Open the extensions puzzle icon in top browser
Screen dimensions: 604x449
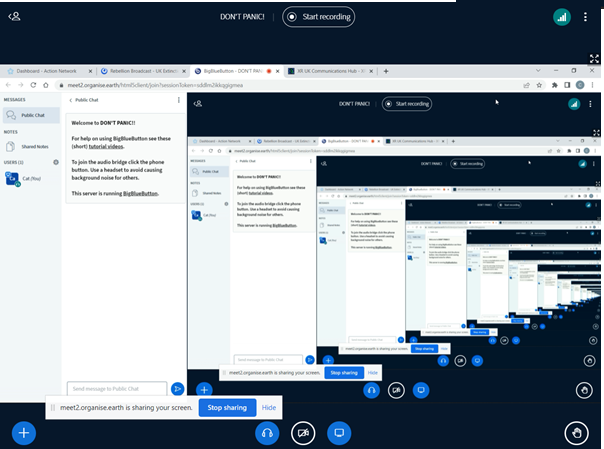click(x=555, y=85)
